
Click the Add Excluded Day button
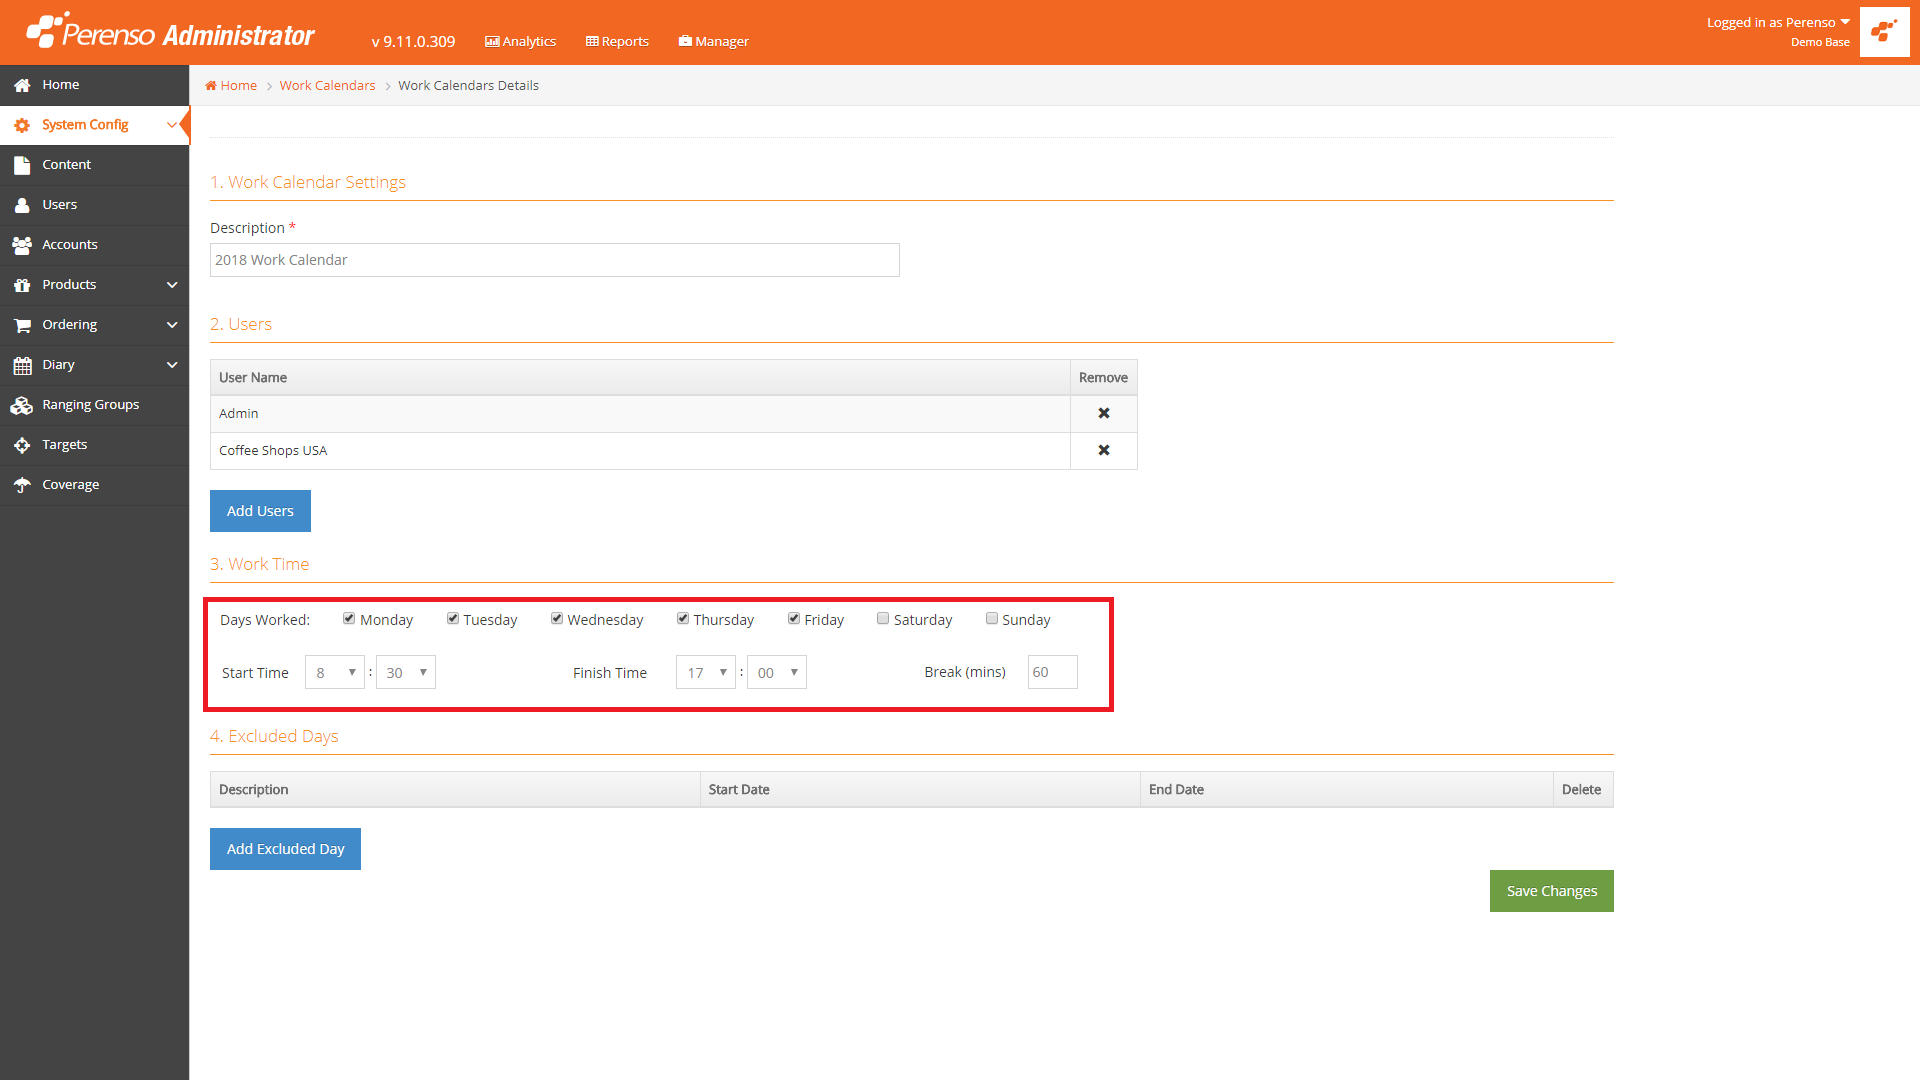click(285, 849)
